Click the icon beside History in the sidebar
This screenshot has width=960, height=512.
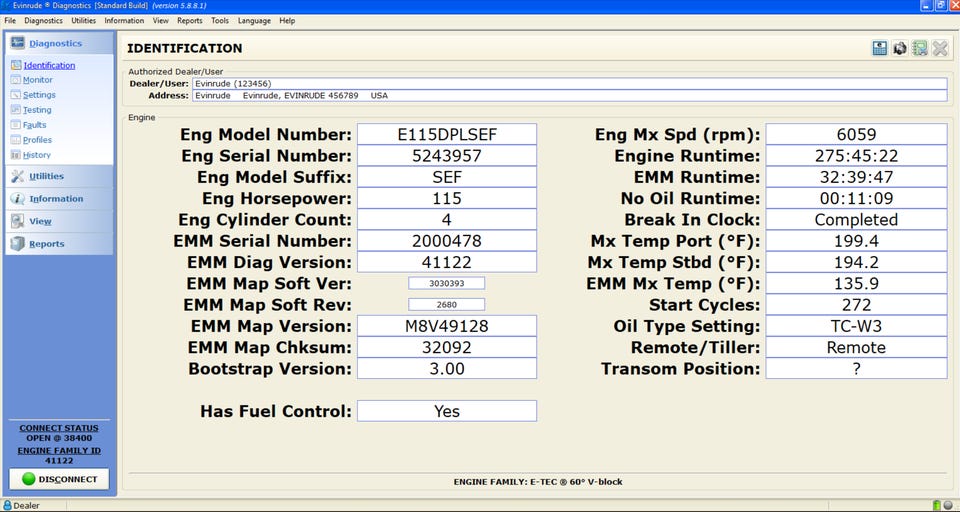click(16, 155)
